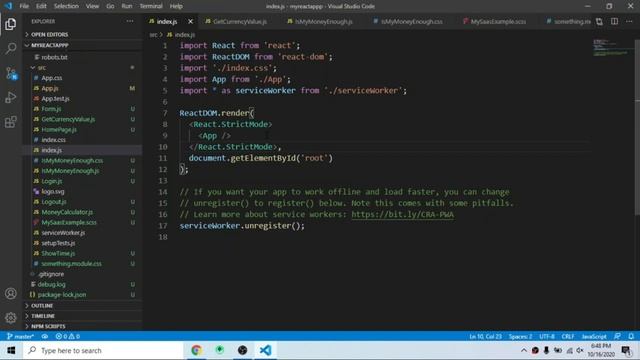Change end of line sequence CRLF
The width and height of the screenshot is (640, 360).
[568, 336]
